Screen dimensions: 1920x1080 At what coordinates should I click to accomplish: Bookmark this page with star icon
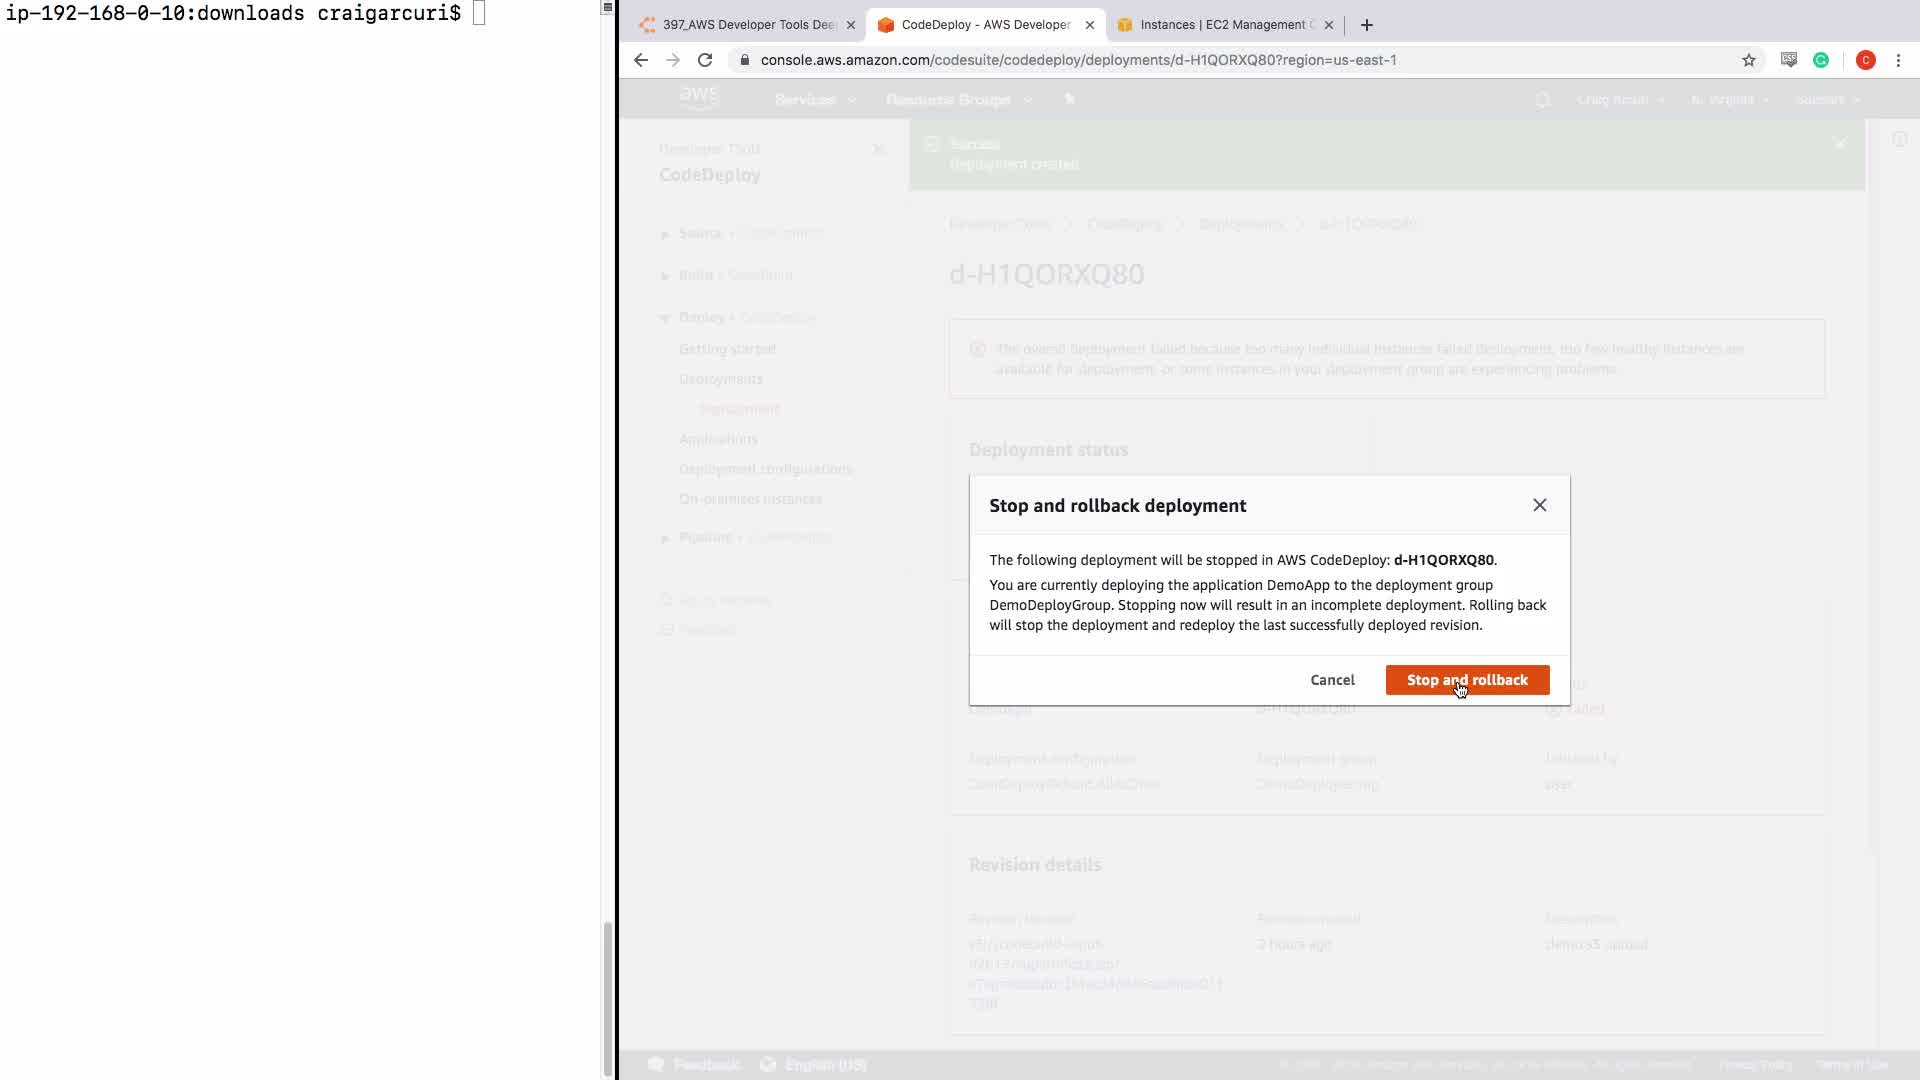(x=1748, y=60)
